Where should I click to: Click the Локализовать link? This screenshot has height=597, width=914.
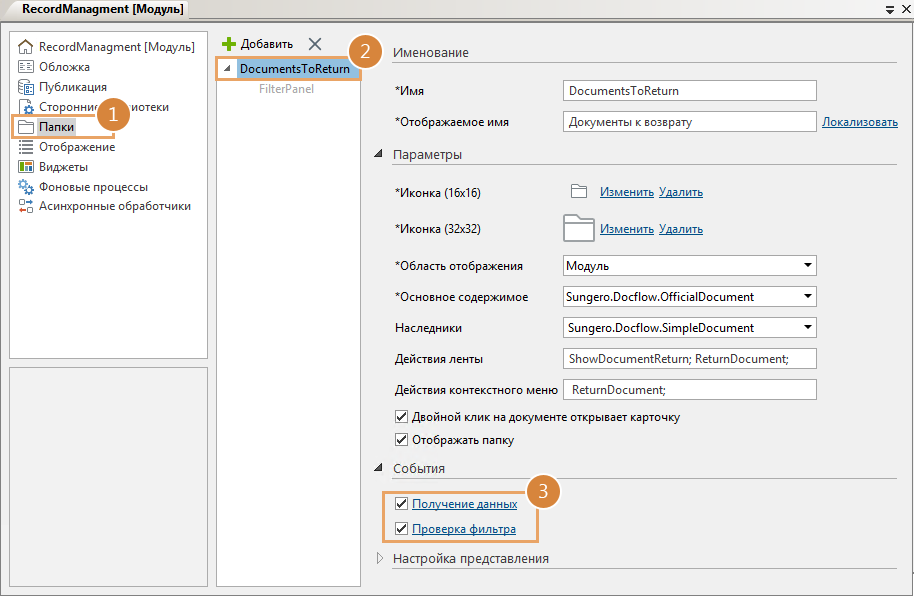[859, 122]
